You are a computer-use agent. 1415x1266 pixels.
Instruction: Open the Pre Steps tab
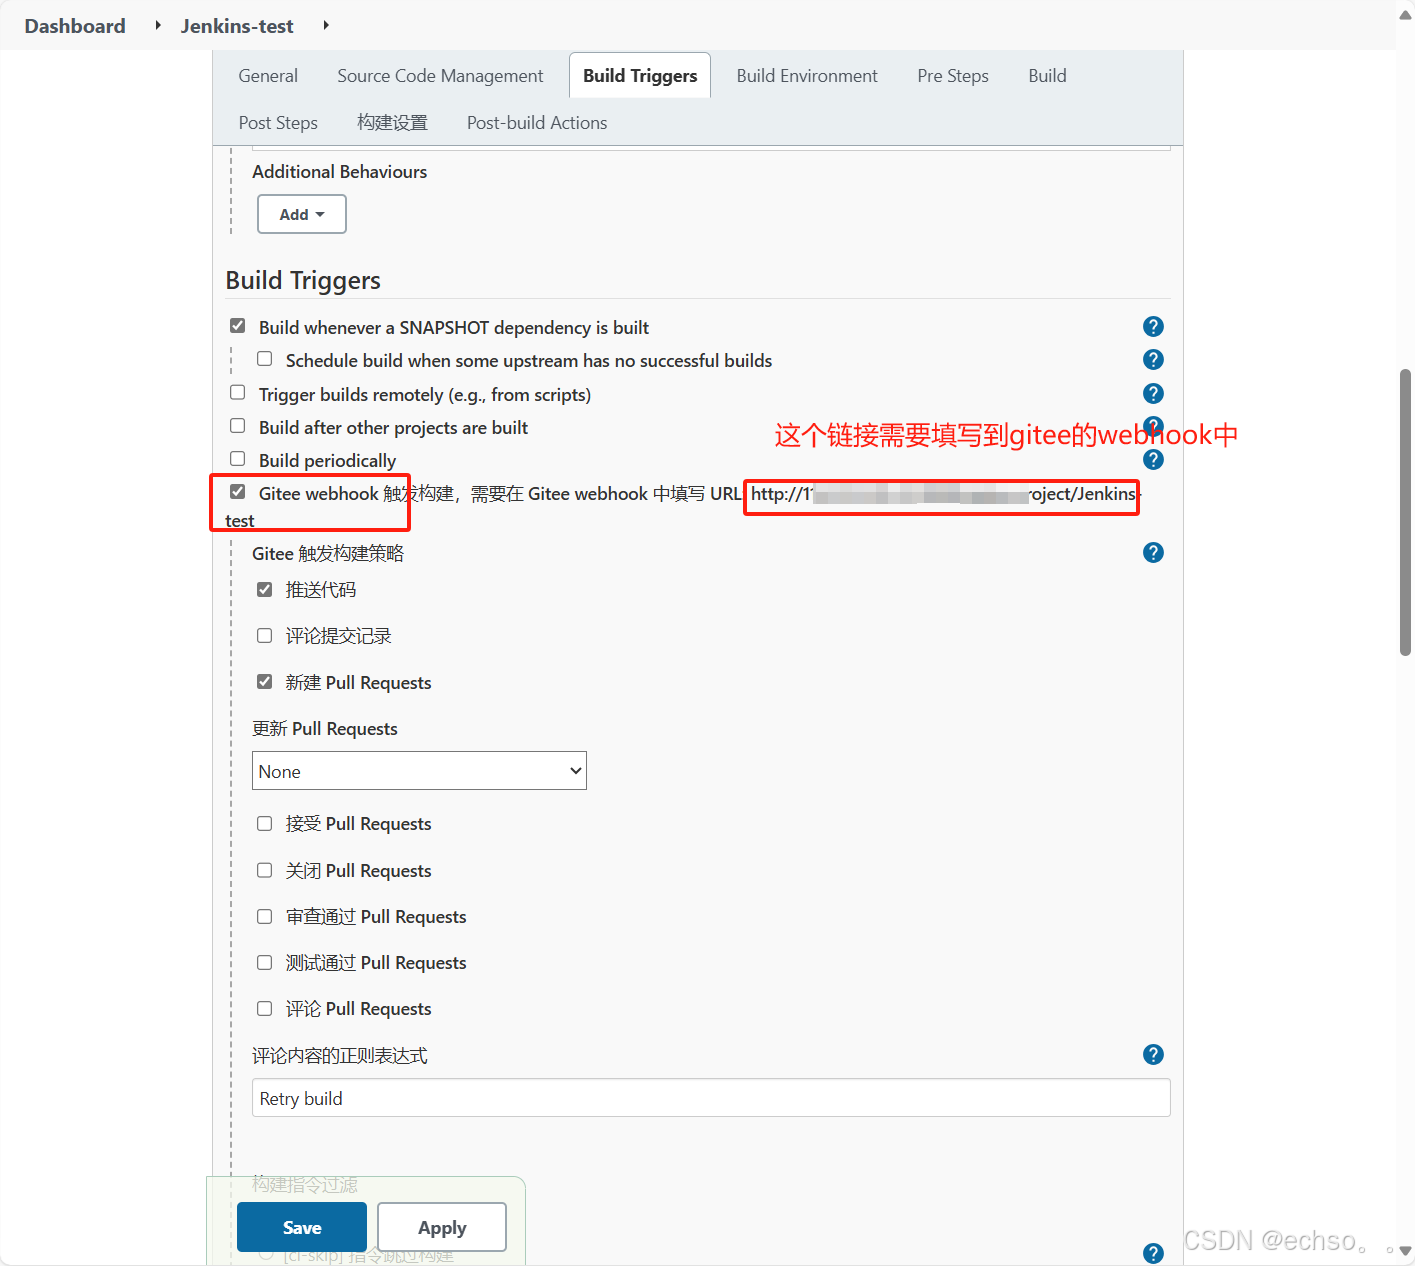coord(953,76)
